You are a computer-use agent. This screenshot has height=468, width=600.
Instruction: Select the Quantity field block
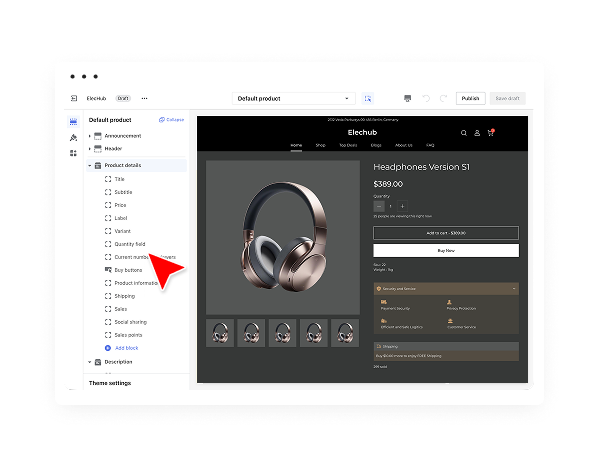click(129, 244)
